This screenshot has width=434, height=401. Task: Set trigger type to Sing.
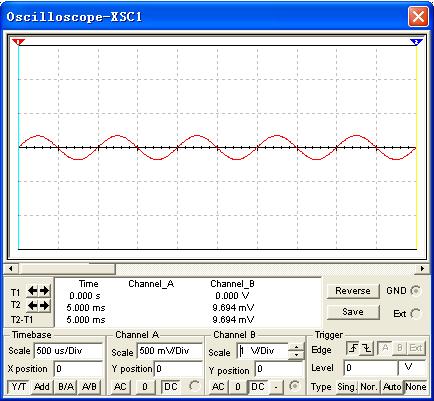[x=347, y=387]
